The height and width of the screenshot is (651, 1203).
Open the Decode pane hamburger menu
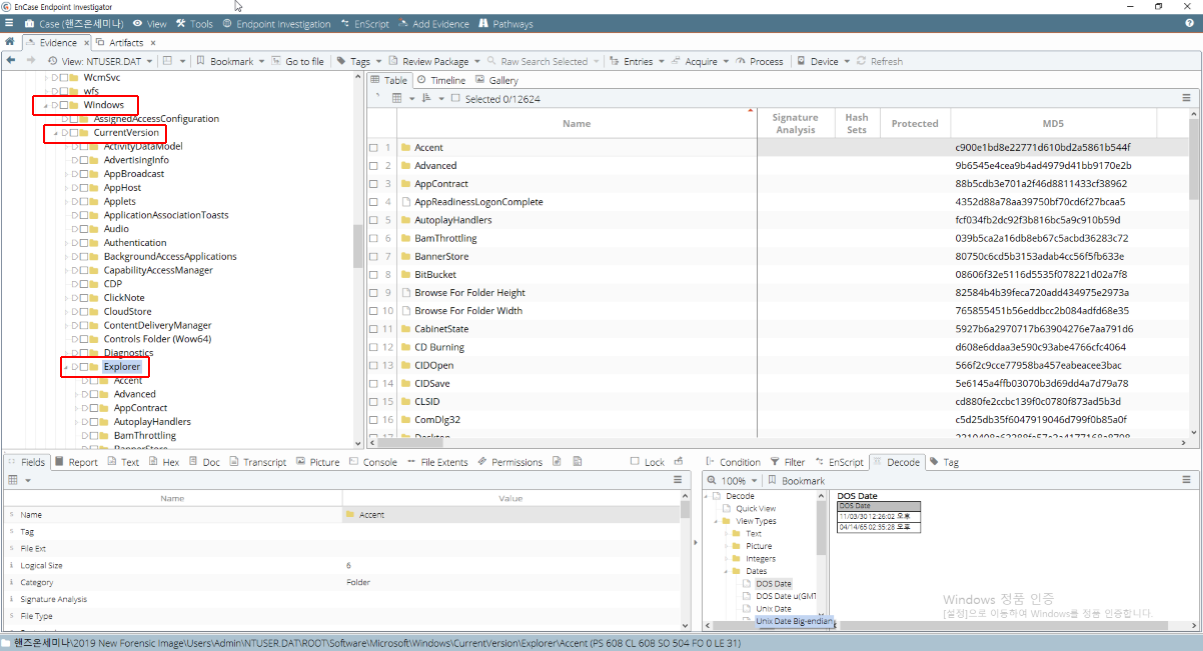(1187, 480)
